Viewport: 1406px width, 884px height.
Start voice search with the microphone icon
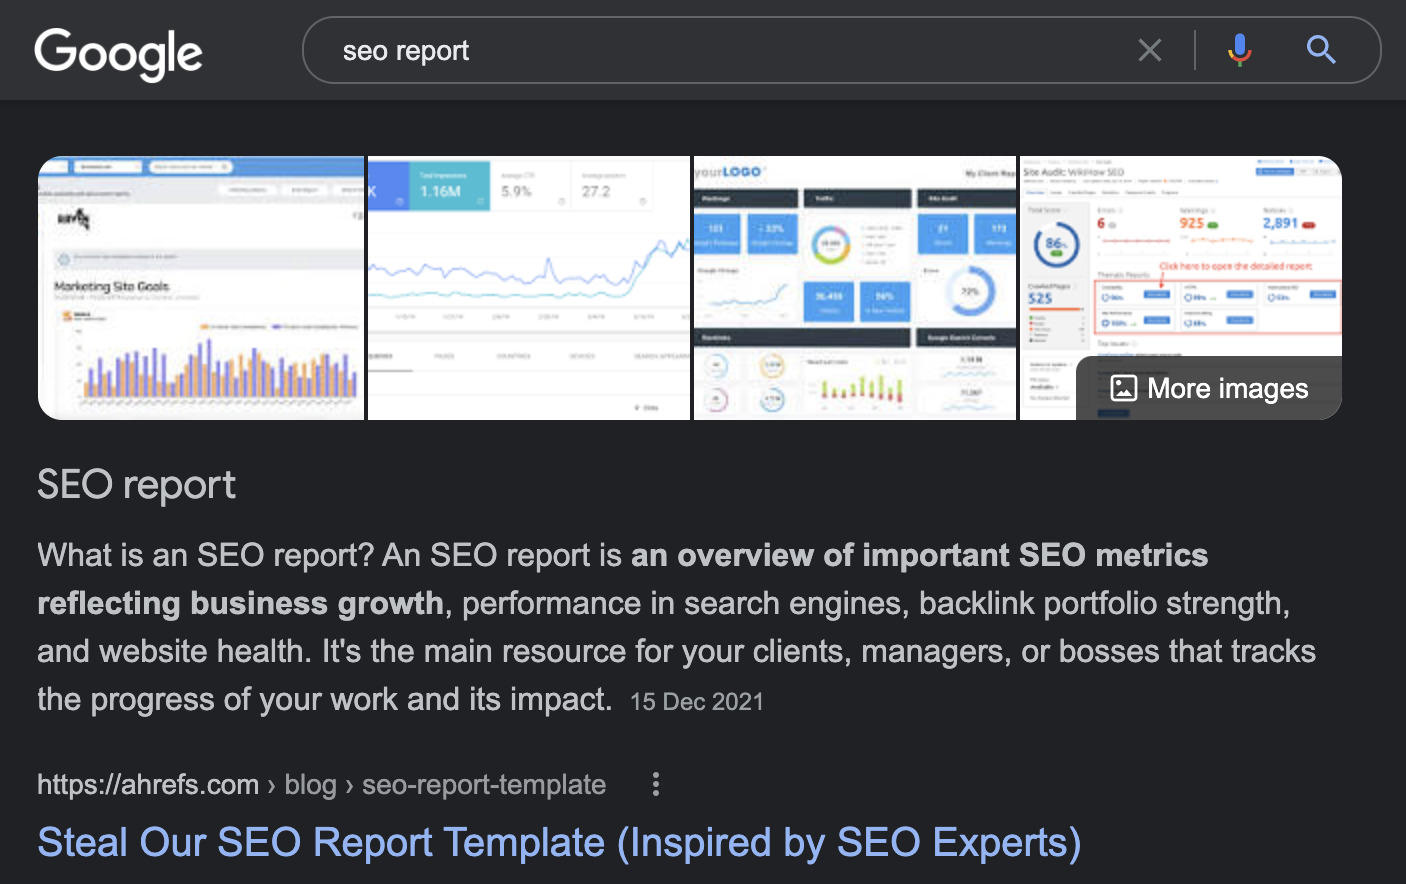1239,50
